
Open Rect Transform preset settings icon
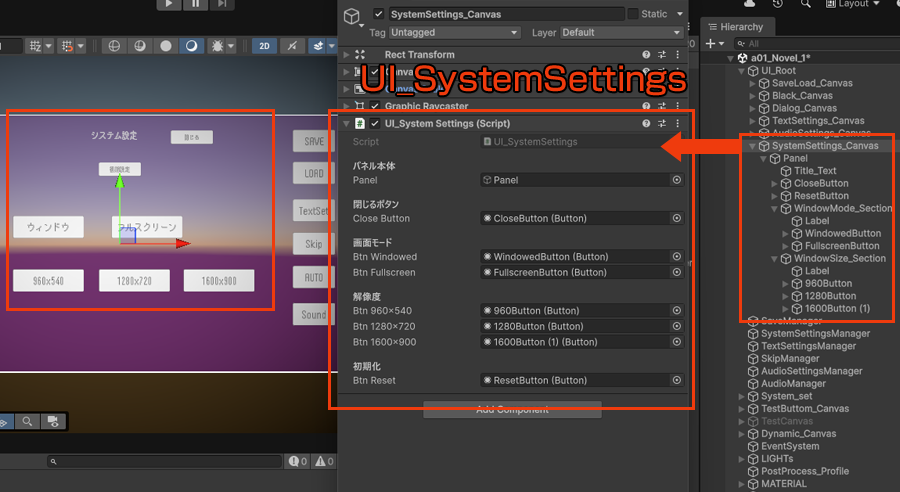coord(662,55)
